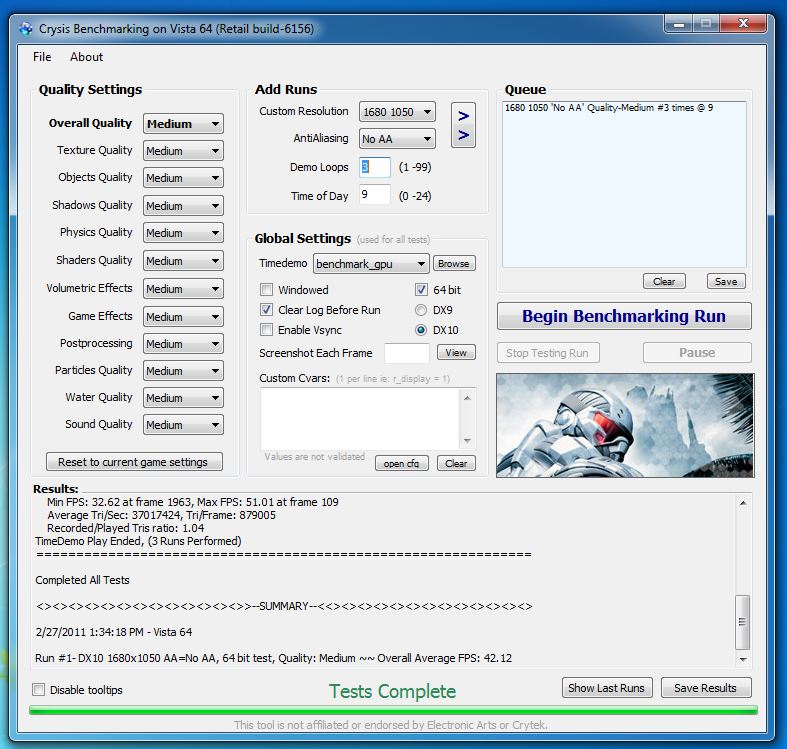Click the Custom Cvars scroll down arrow
Viewport: 787px width, 749px height.
coord(467,441)
